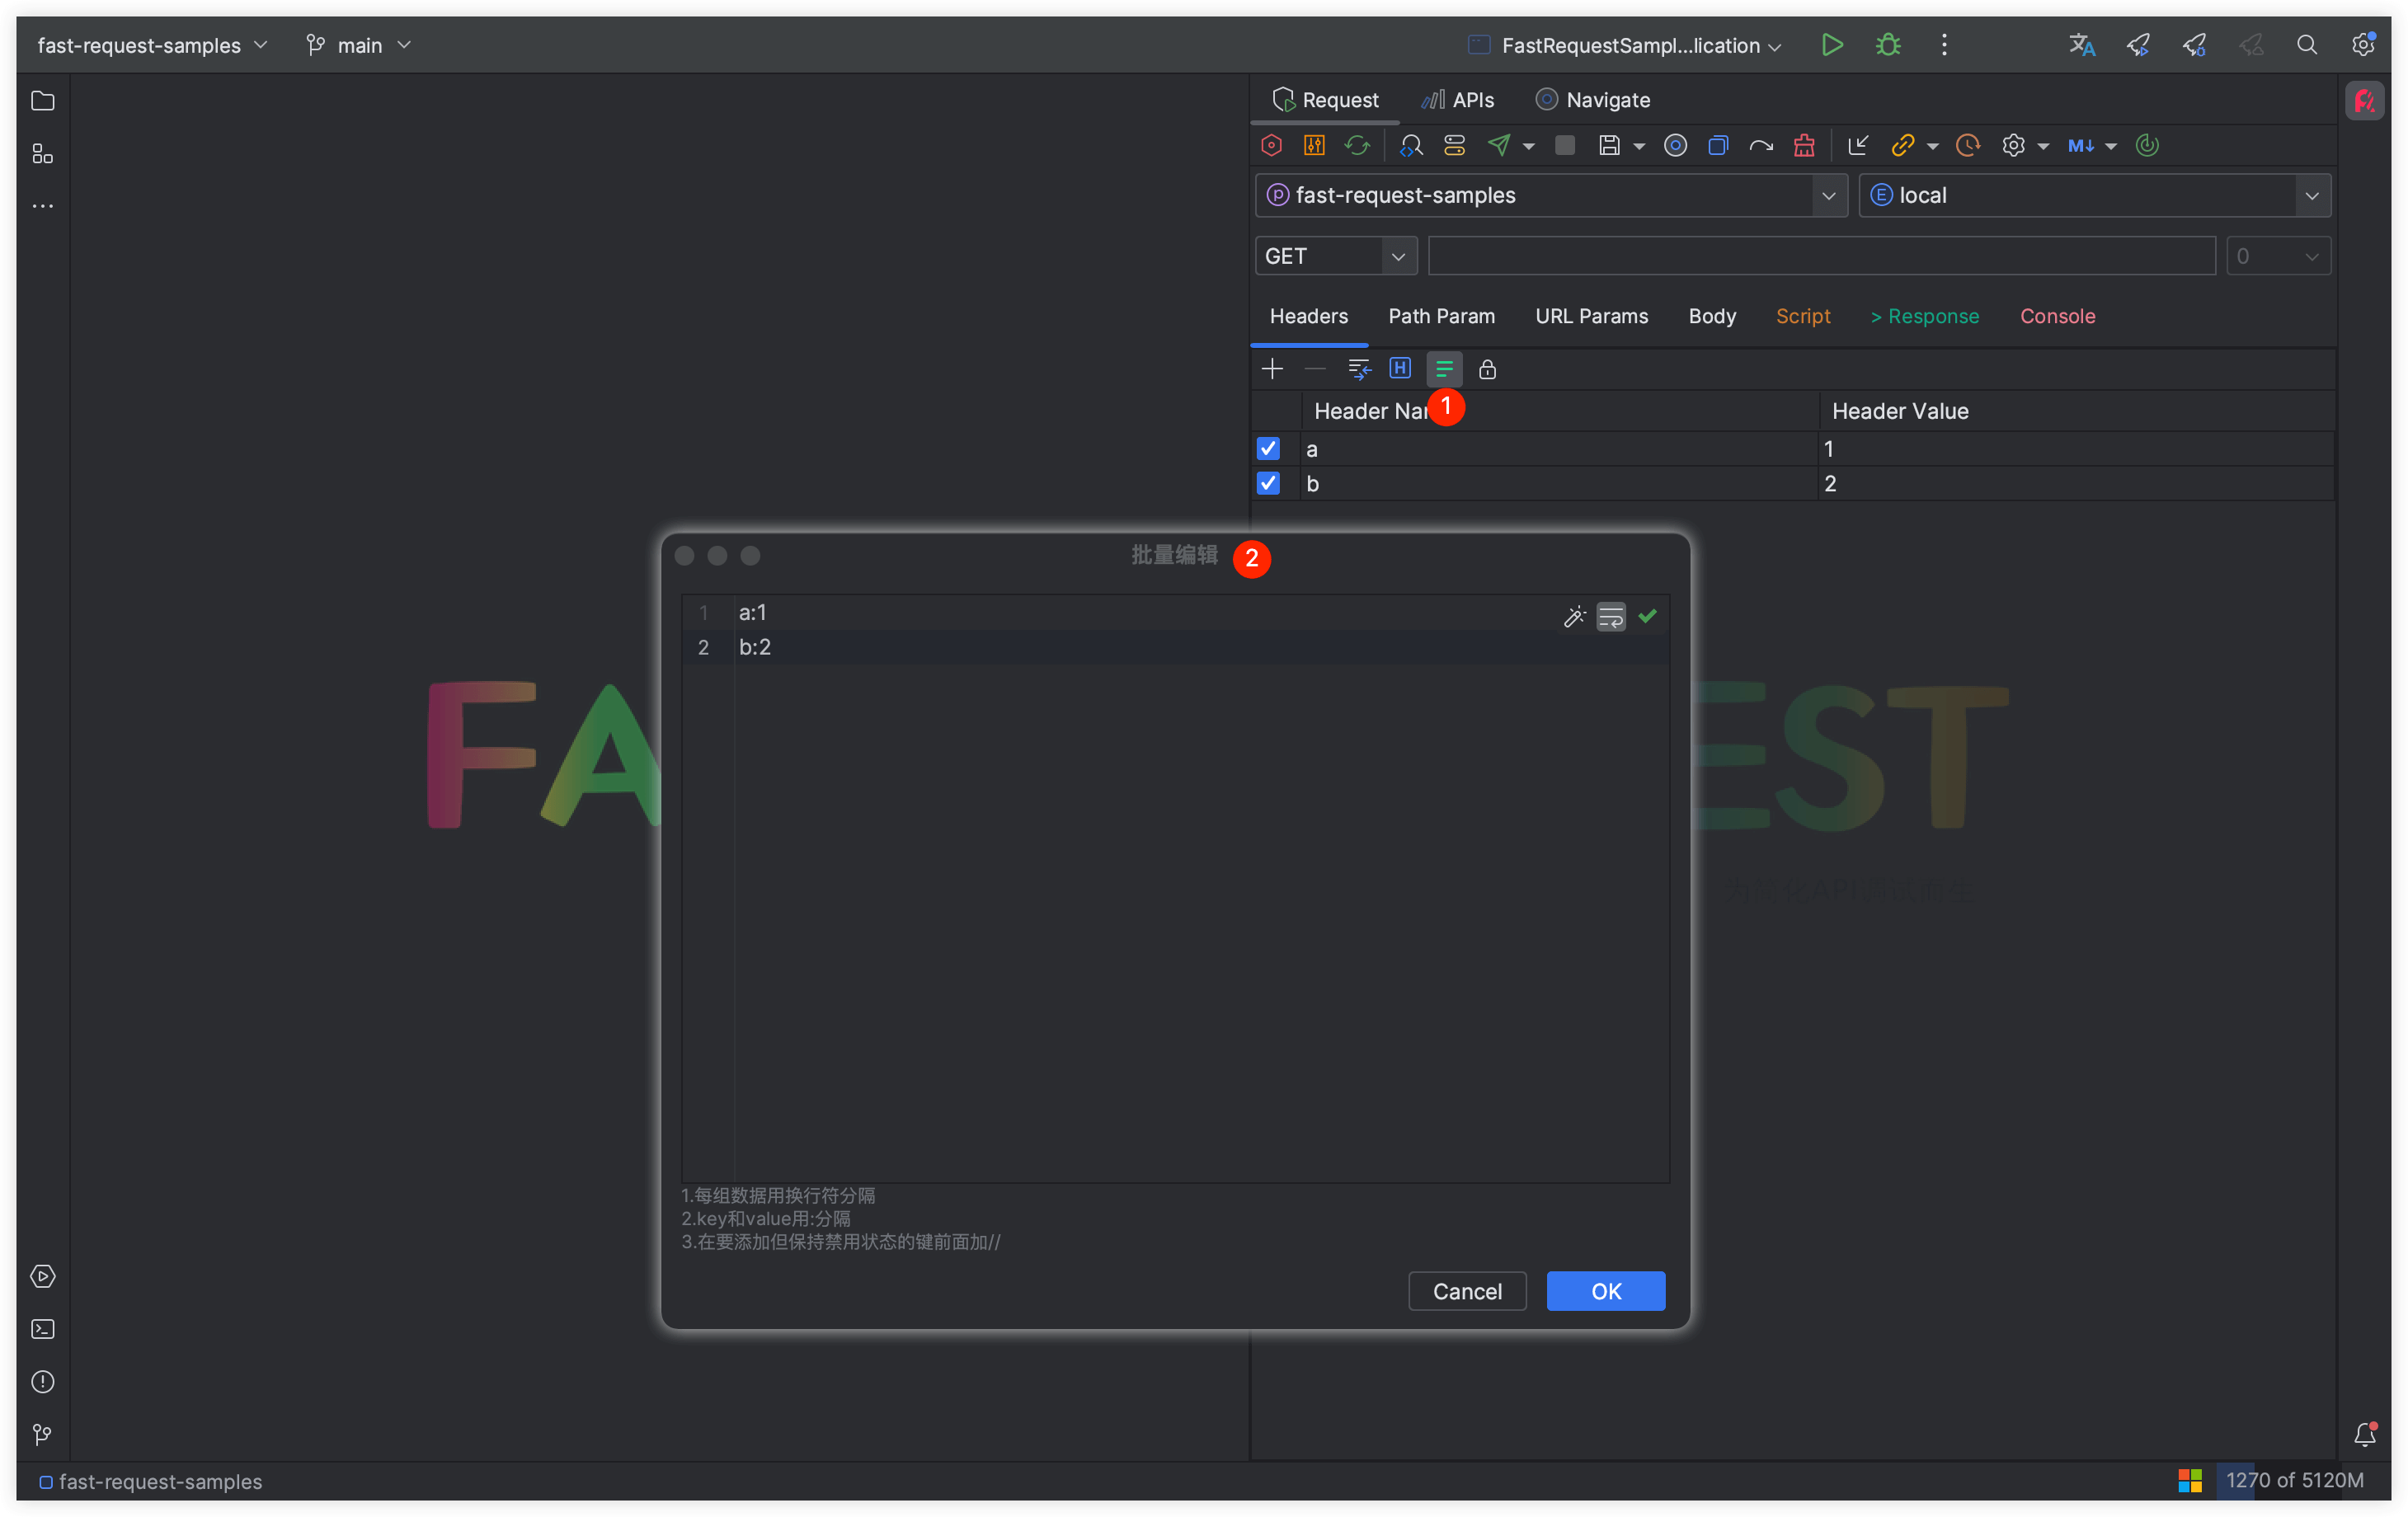Viewport: 2408px width, 1517px height.
Task: Uncheck the checkbox for header b
Action: pos(1268,483)
